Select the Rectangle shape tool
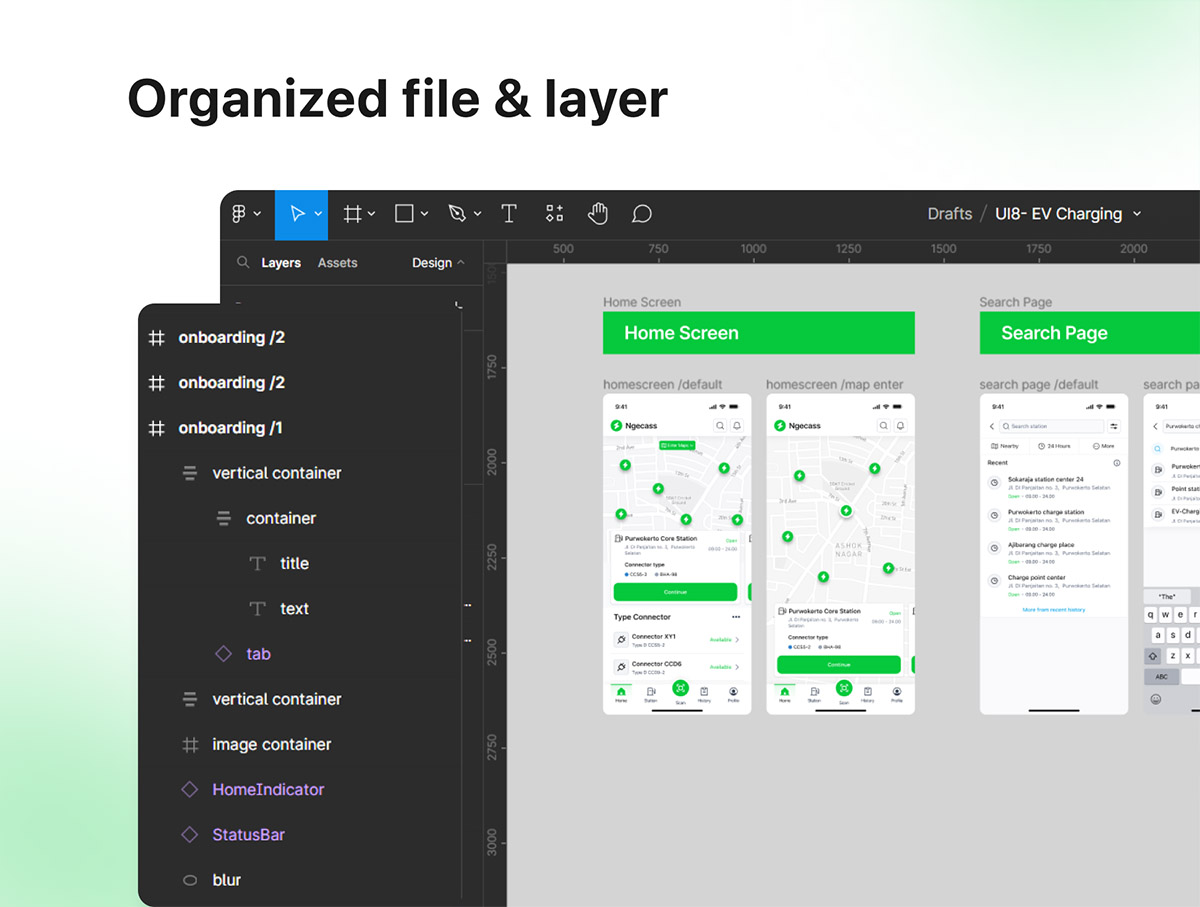This screenshot has width=1200, height=907. [404, 214]
